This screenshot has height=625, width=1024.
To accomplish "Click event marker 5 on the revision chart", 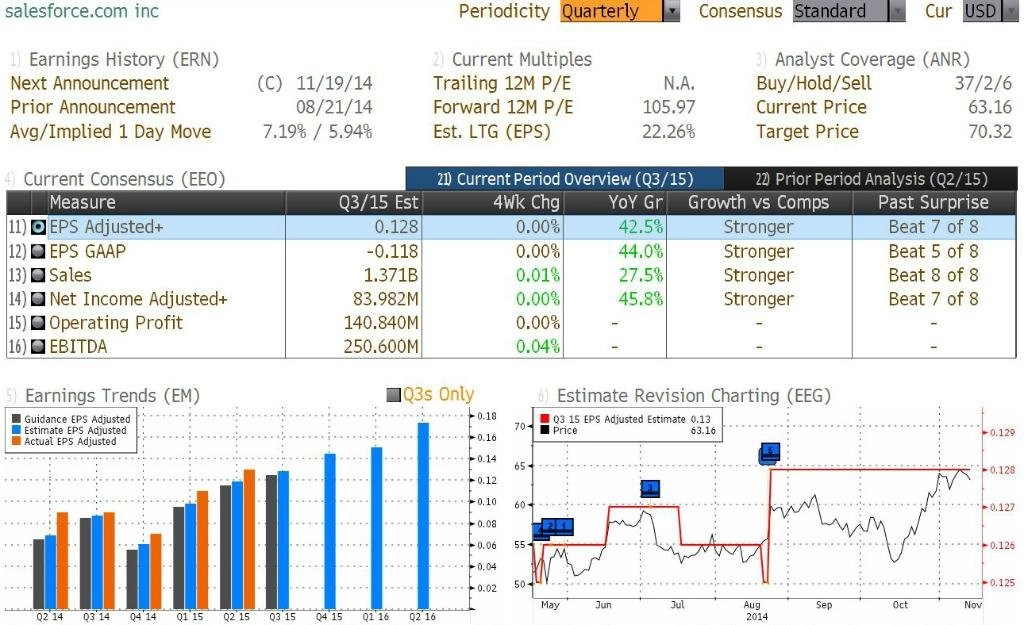I will pyautogui.click(x=771, y=451).
